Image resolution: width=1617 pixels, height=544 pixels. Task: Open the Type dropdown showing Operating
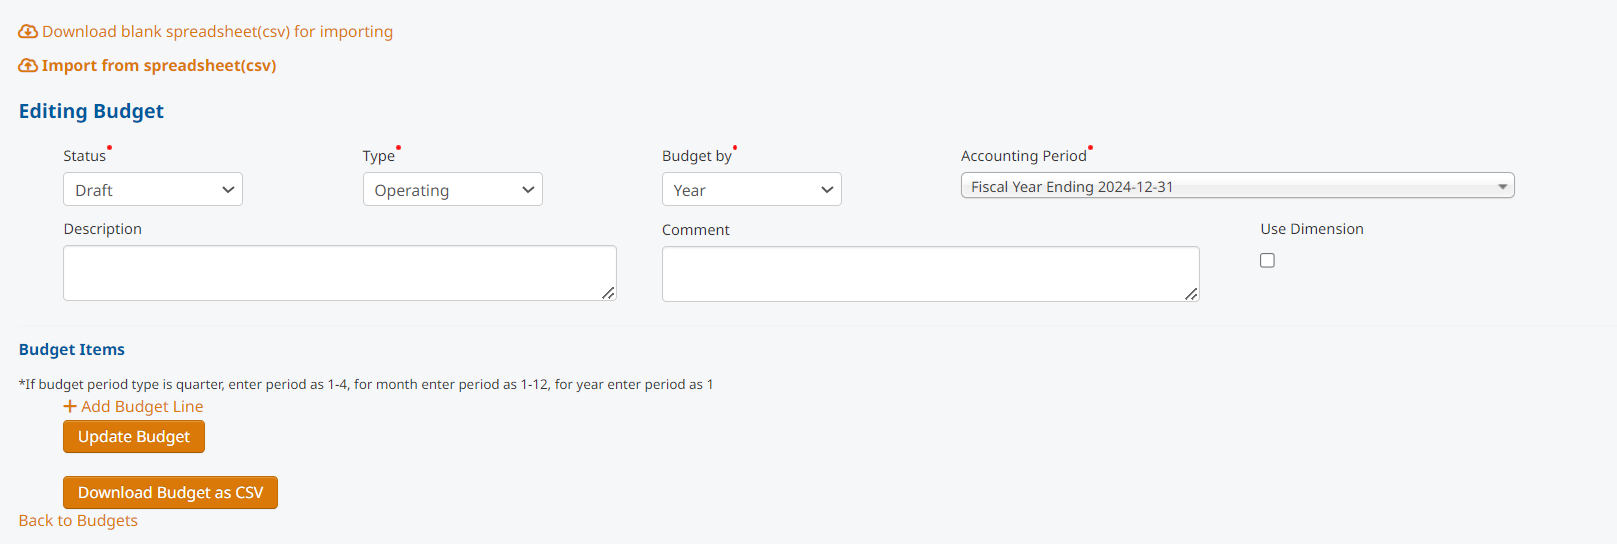(453, 190)
